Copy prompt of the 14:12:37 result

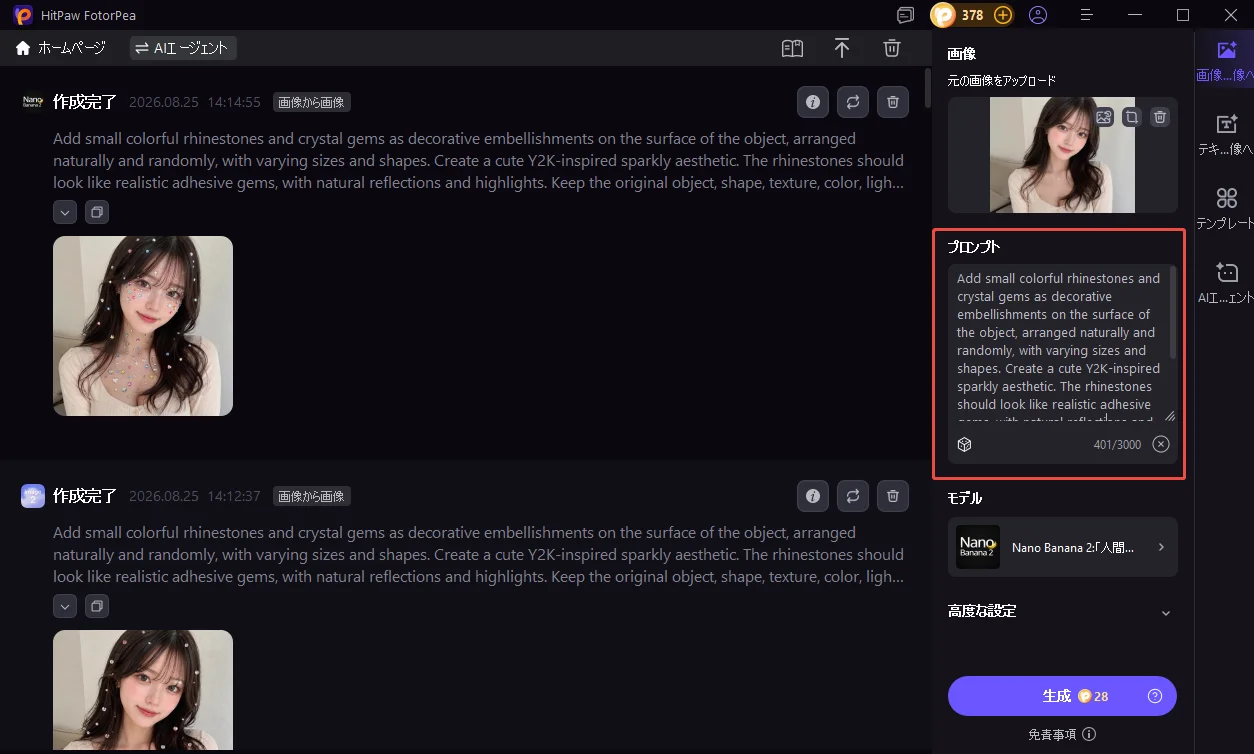point(96,606)
